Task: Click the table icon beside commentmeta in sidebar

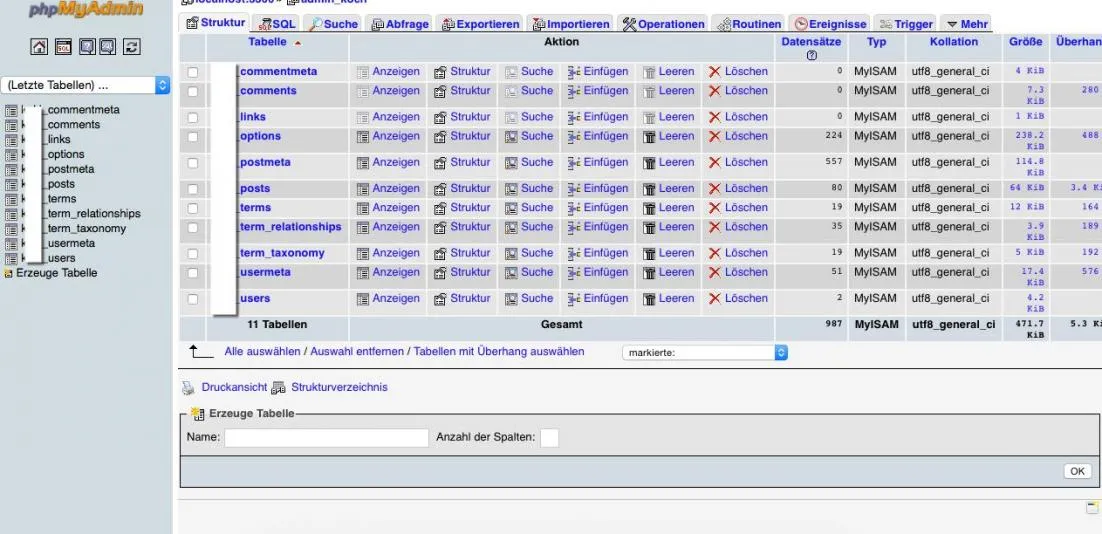Action: coord(11,110)
